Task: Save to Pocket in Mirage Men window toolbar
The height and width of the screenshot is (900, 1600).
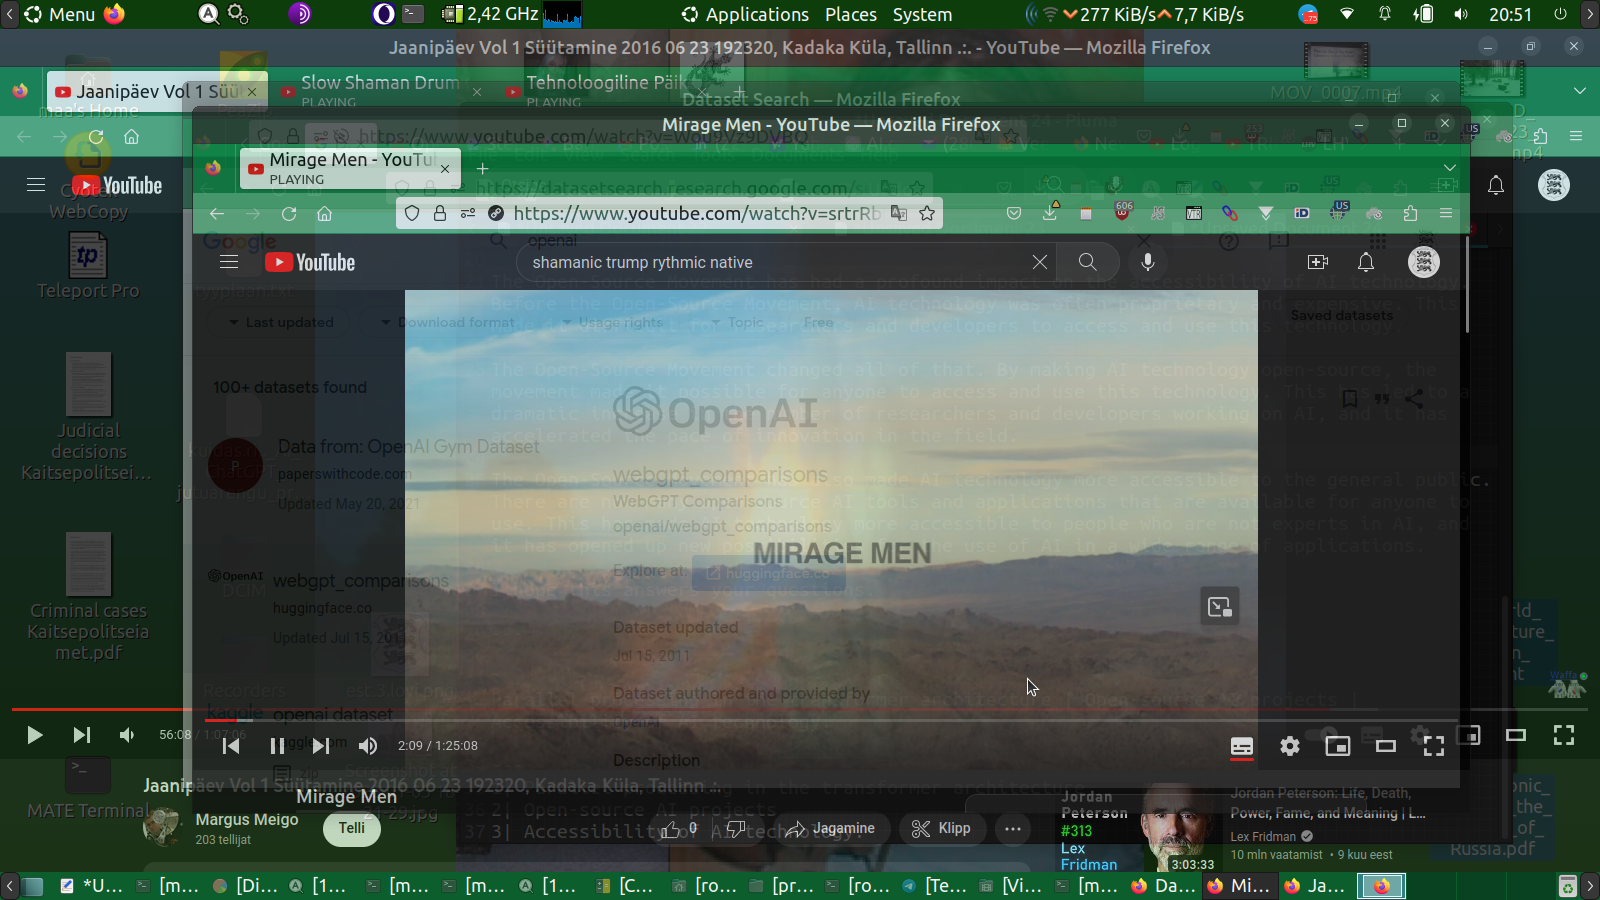Action: [1014, 213]
